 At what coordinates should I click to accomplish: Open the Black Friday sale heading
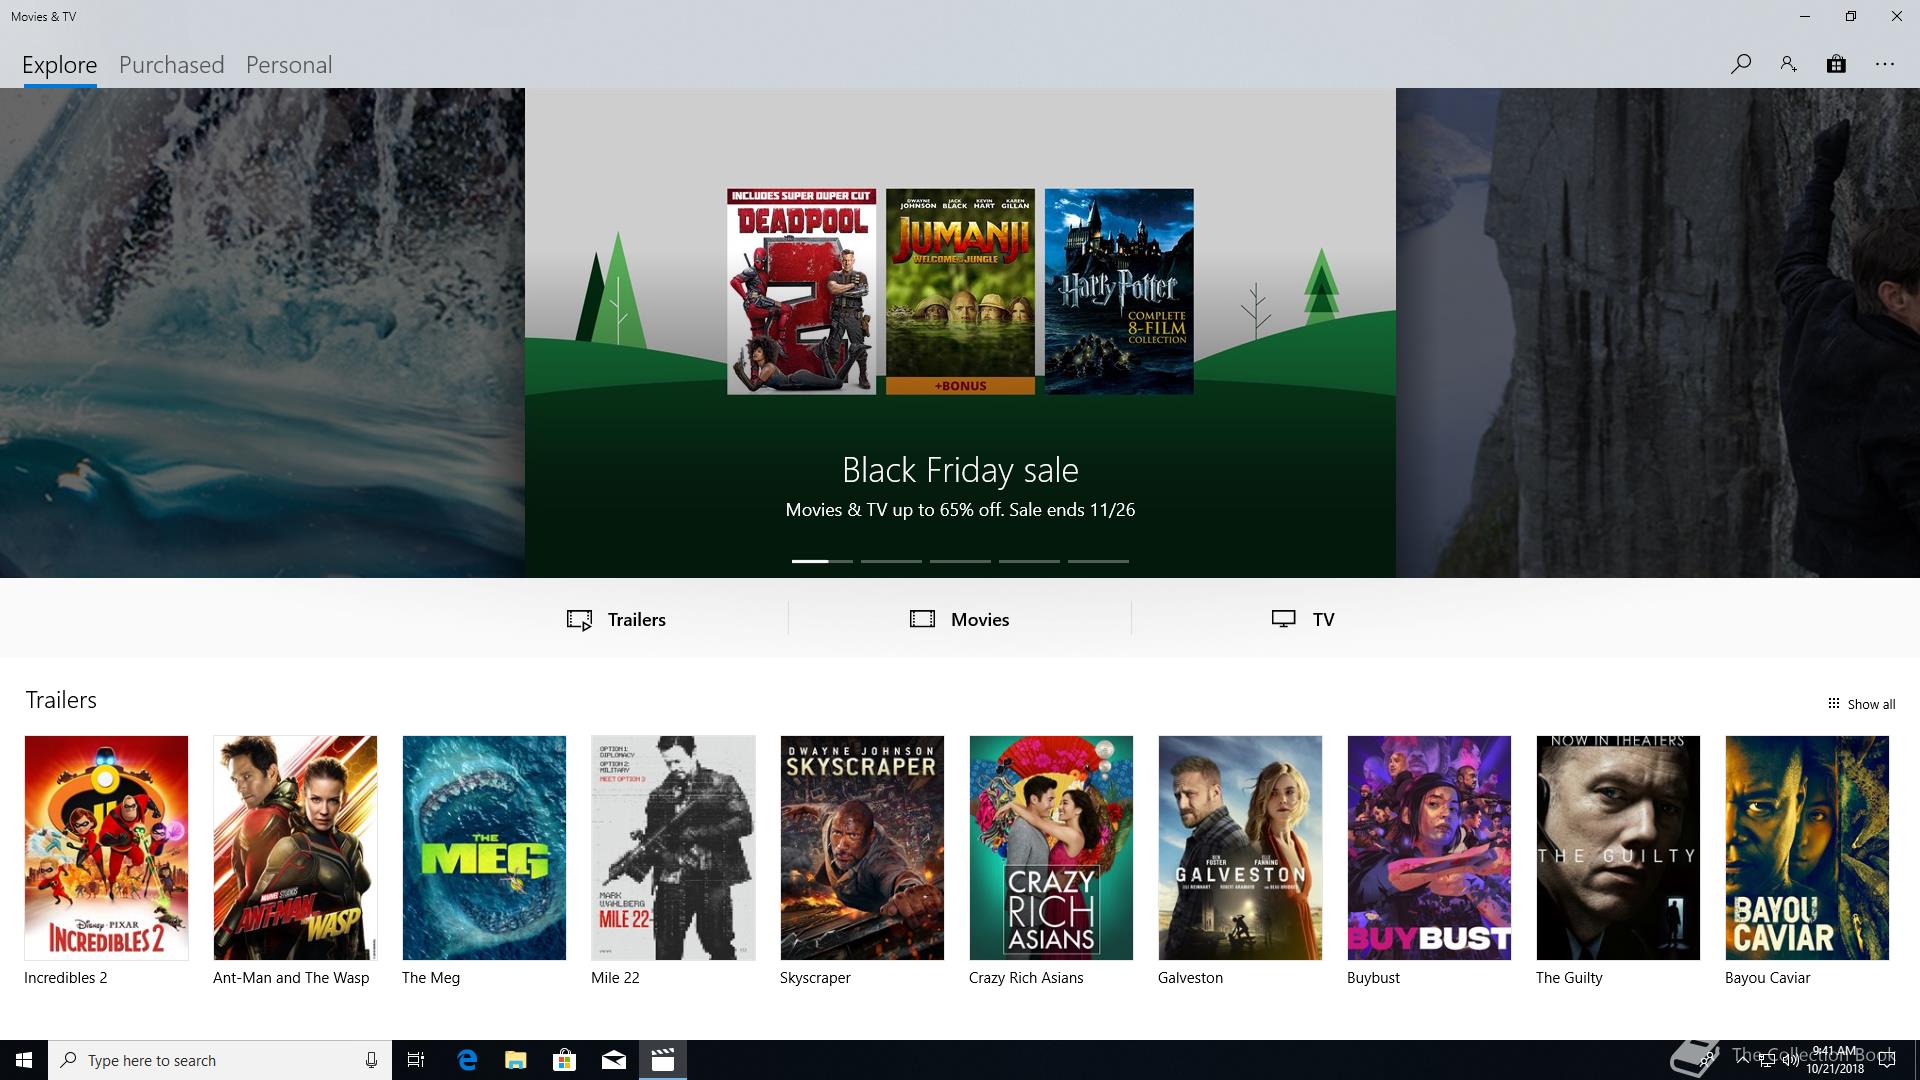[960, 470]
